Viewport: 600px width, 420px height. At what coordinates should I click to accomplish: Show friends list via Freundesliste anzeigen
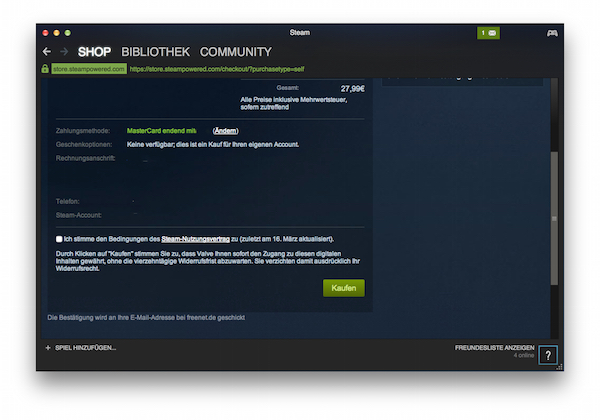pos(494,348)
